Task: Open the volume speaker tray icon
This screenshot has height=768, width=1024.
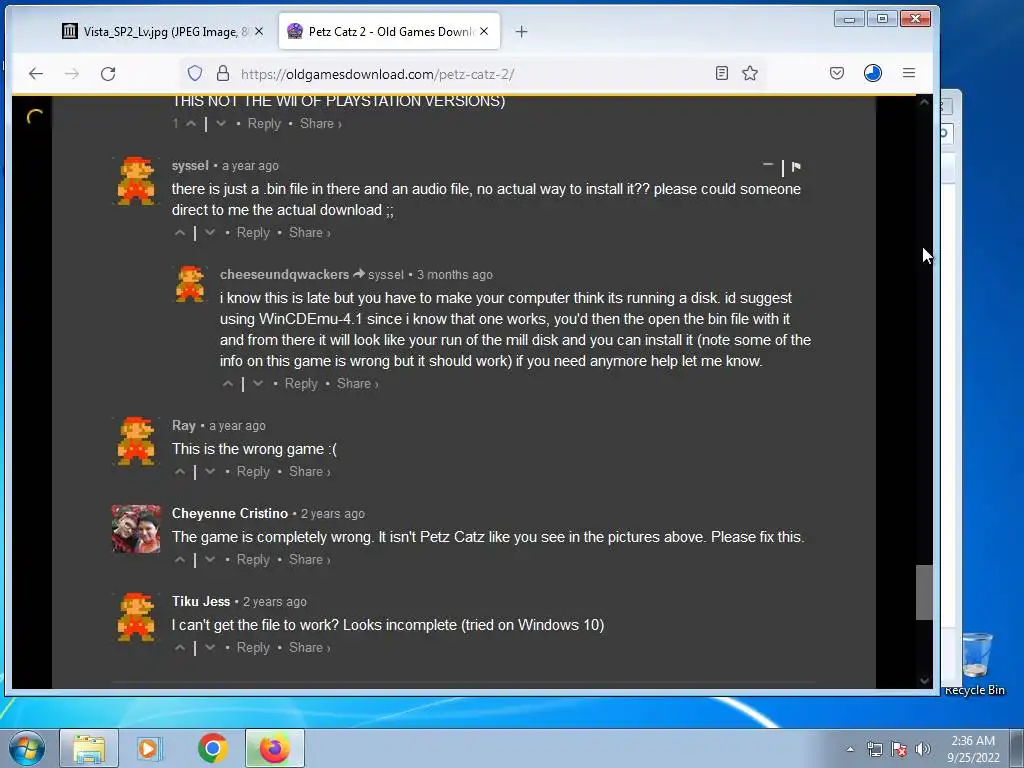Action: pyautogui.click(x=922, y=749)
